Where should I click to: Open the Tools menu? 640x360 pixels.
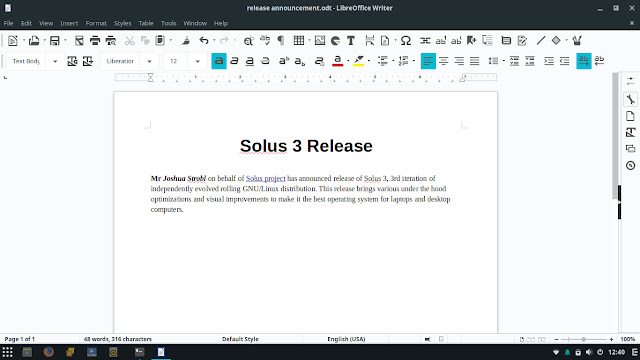(168, 23)
